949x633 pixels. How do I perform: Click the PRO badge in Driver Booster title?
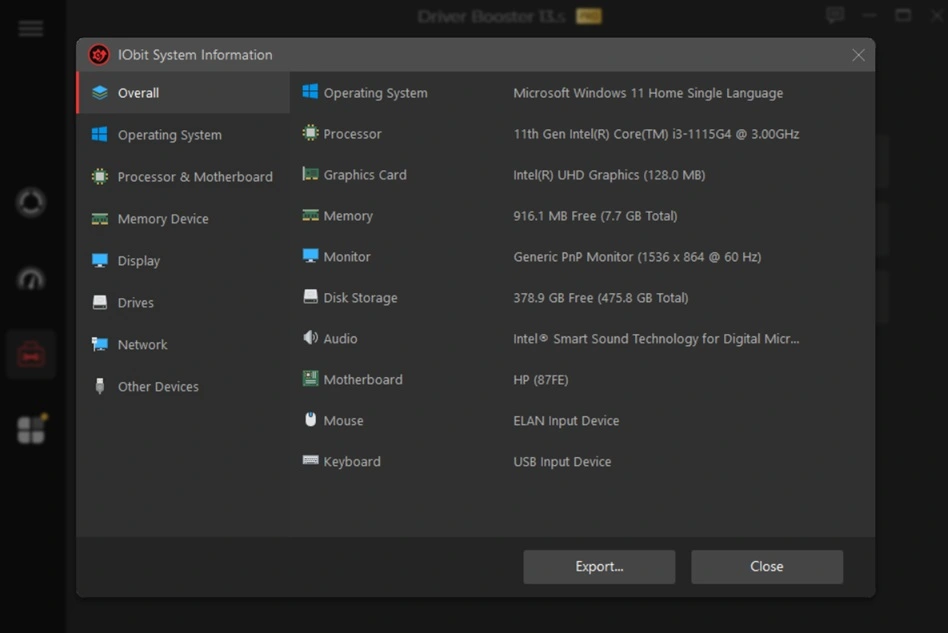point(588,16)
